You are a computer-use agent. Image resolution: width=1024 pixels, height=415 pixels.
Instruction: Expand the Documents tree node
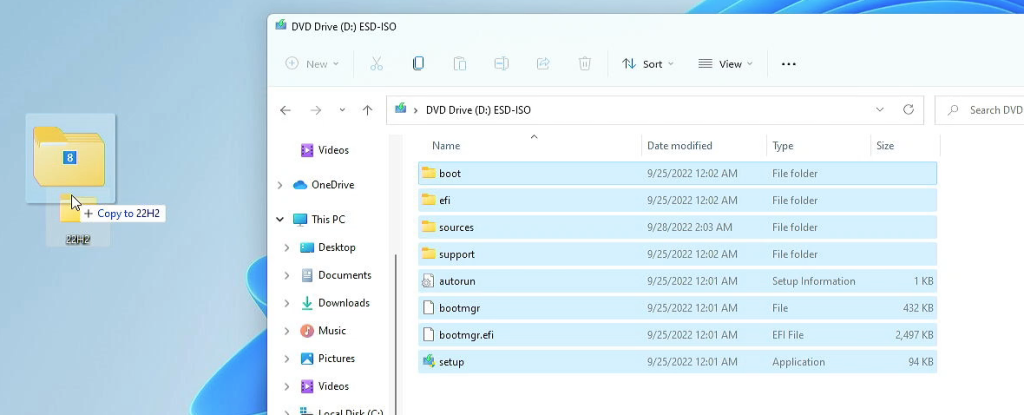tap(287, 275)
